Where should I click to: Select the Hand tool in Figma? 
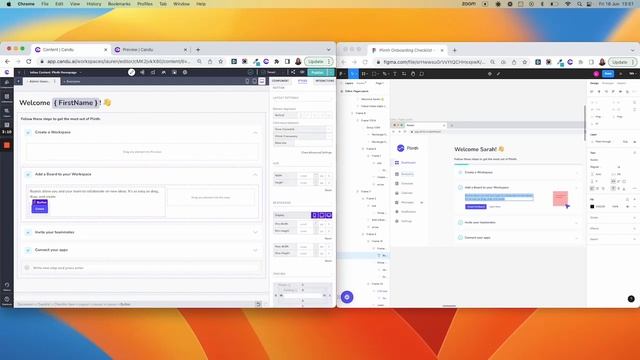coord(413,74)
